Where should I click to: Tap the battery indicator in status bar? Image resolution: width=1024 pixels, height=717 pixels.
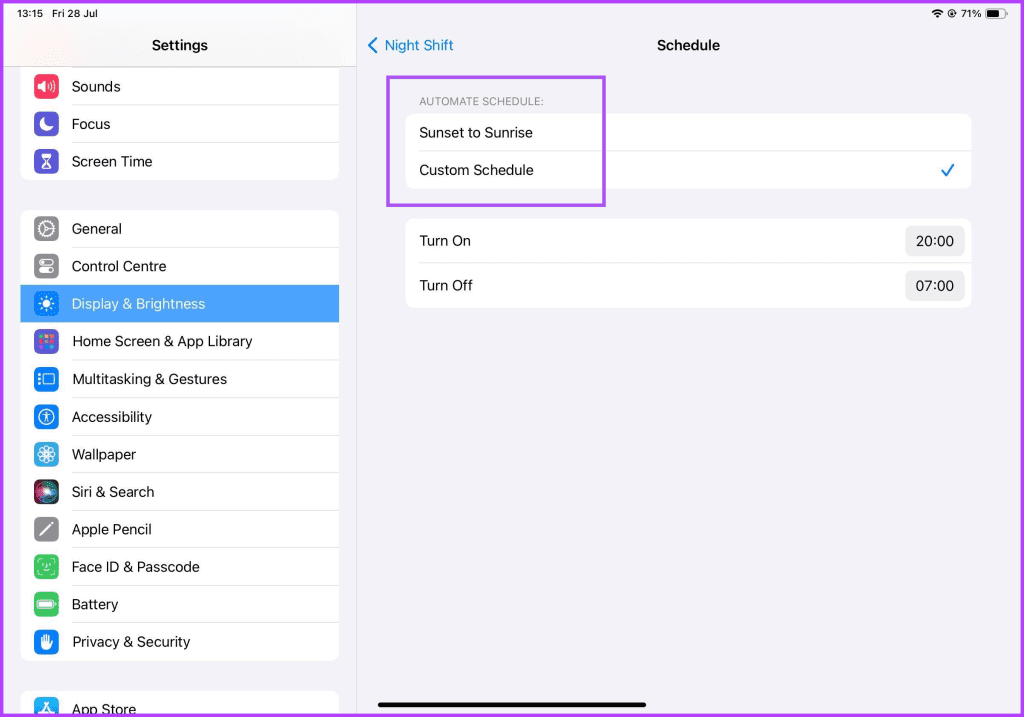click(x=996, y=13)
